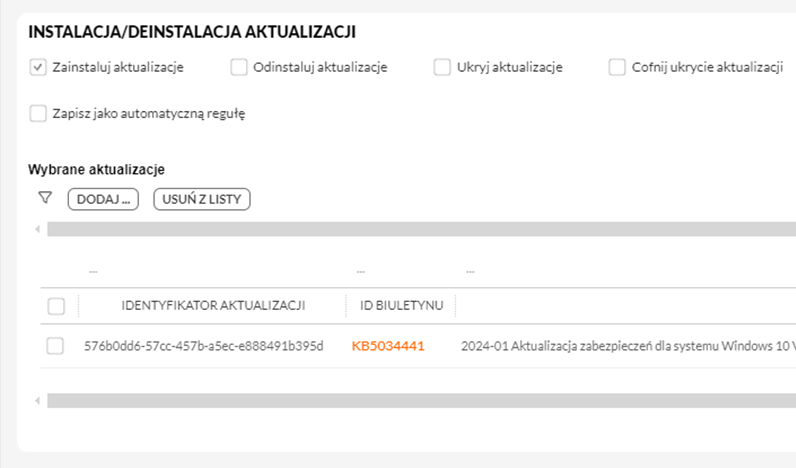Sort by ID BIULETYNU column header
Screen dimensions: 796x468
402,306
